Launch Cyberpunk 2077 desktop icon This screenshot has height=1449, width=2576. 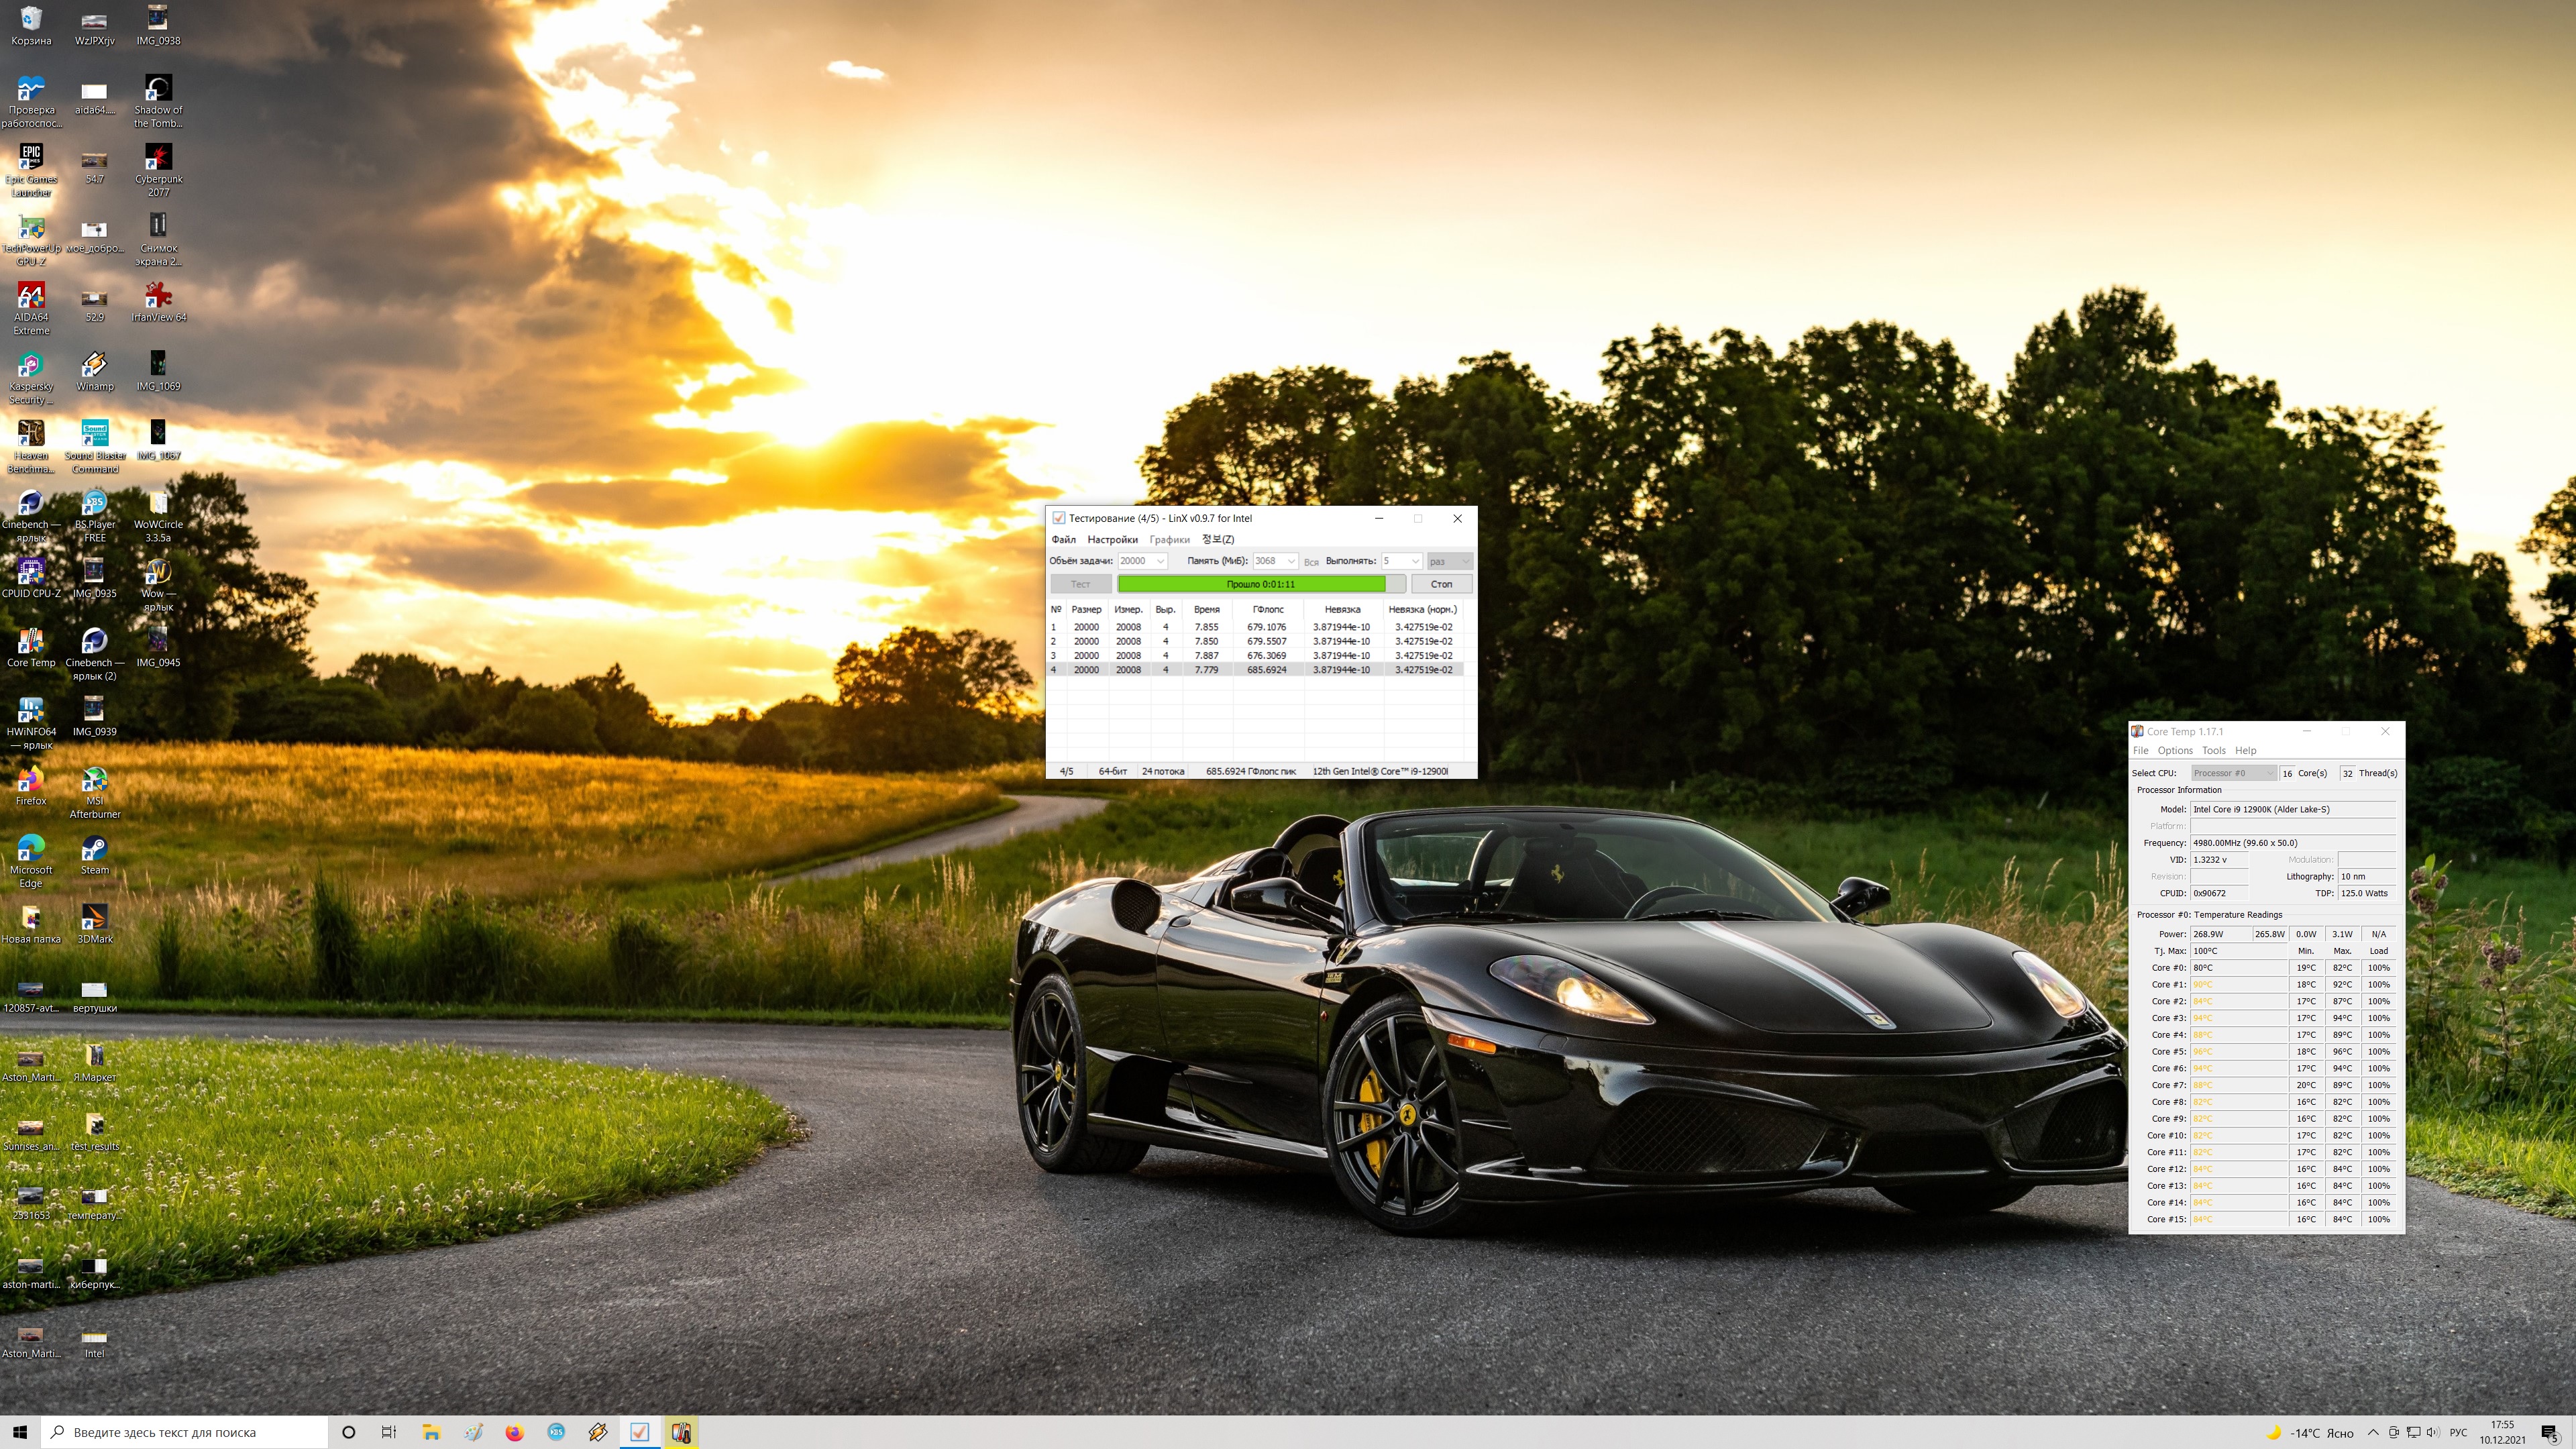tap(158, 159)
